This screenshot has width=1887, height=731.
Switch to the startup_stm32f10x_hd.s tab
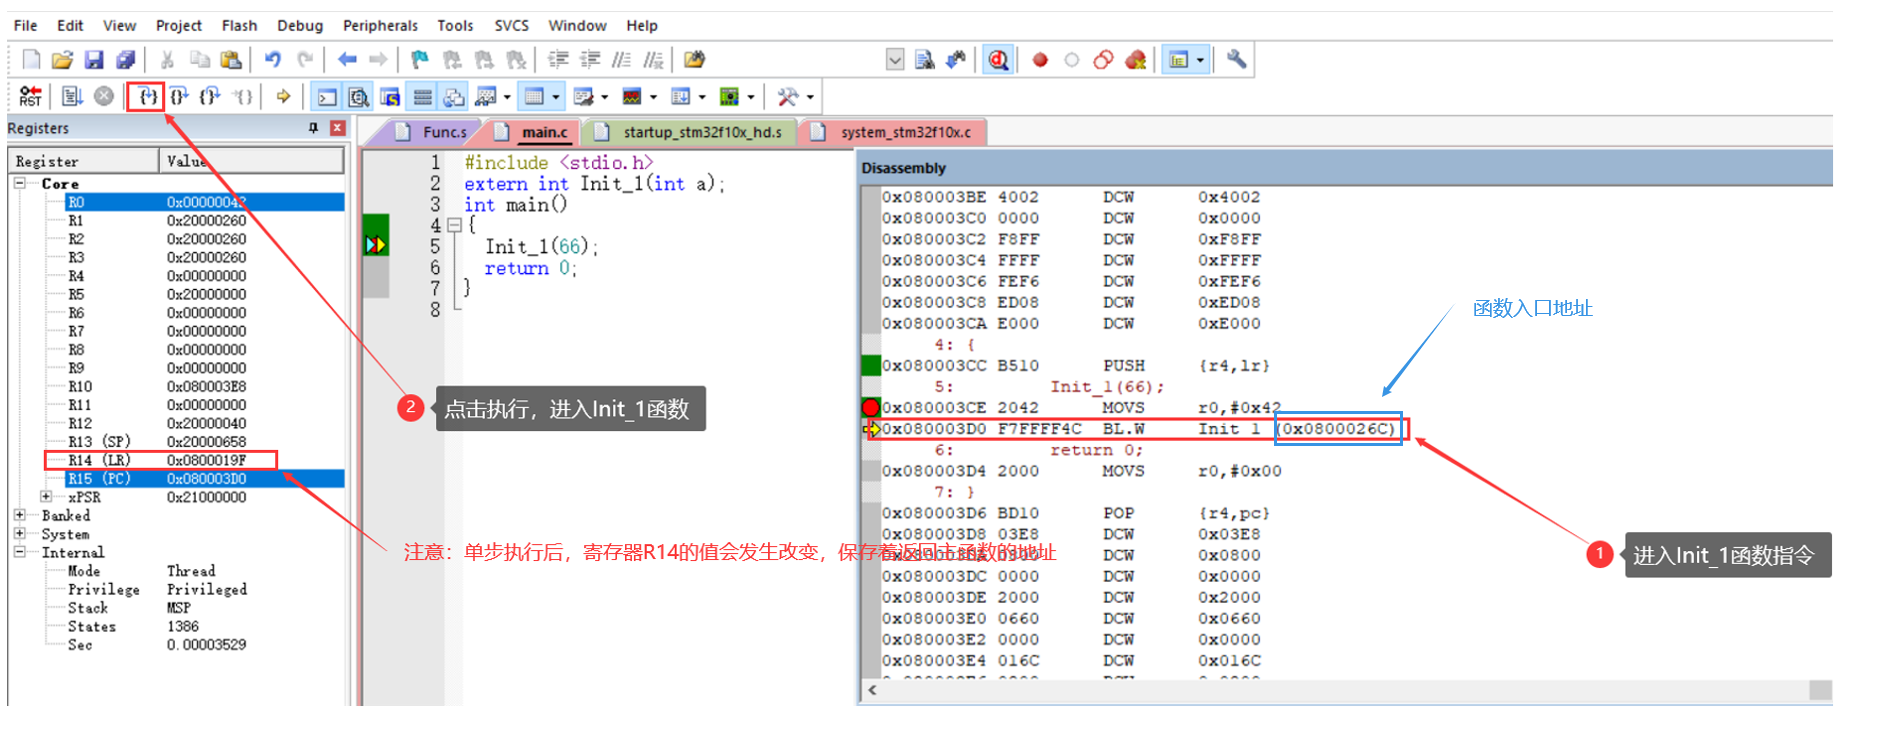[688, 132]
